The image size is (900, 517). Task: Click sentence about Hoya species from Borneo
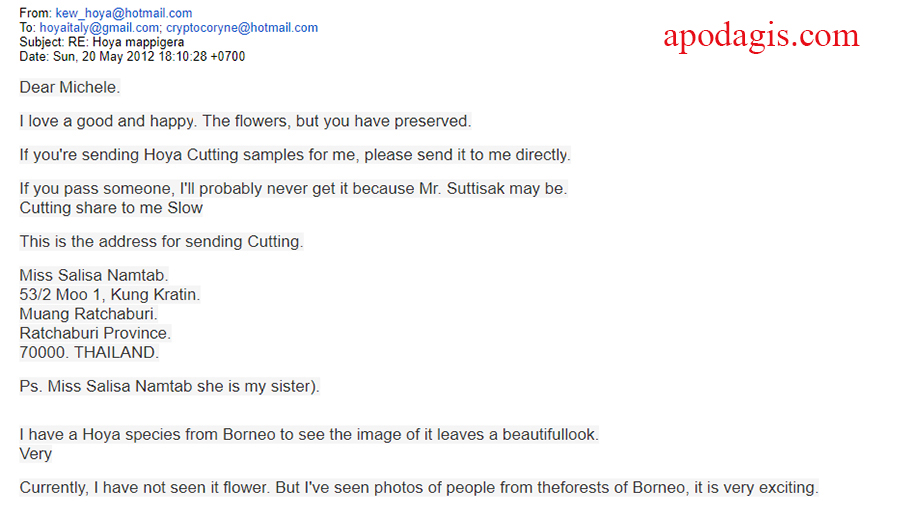coord(309,434)
